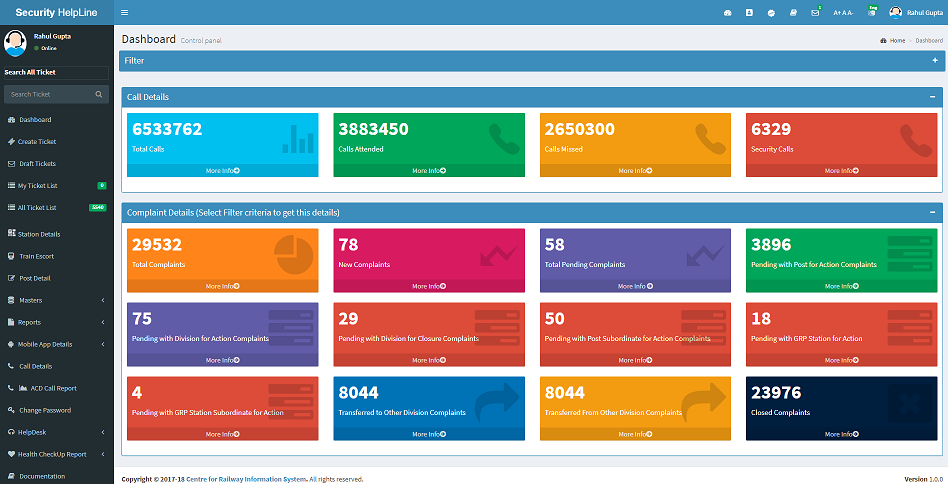
Task: Open More Info under Calls Missed
Action: tap(635, 171)
